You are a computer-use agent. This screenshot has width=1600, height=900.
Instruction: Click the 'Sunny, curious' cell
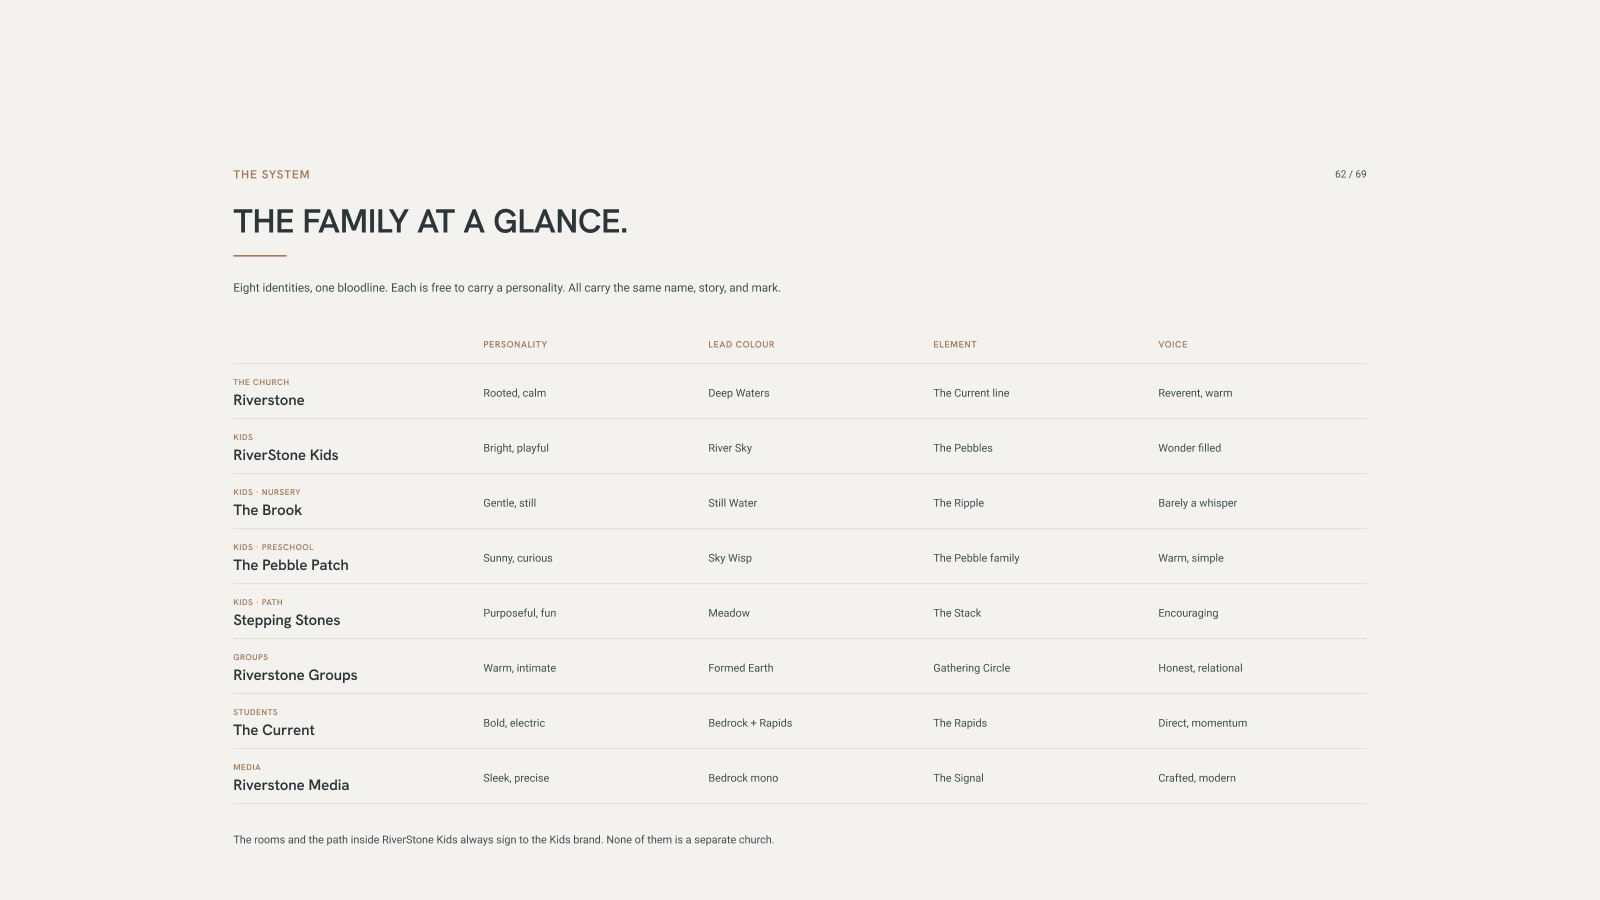tap(517, 558)
